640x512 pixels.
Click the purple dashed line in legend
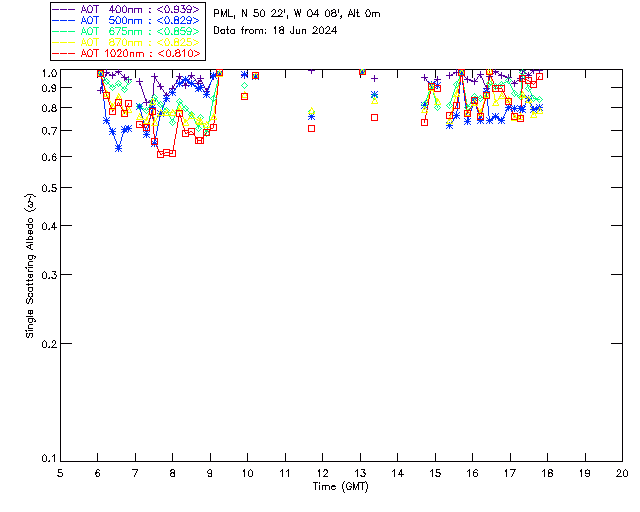tap(64, 9)
